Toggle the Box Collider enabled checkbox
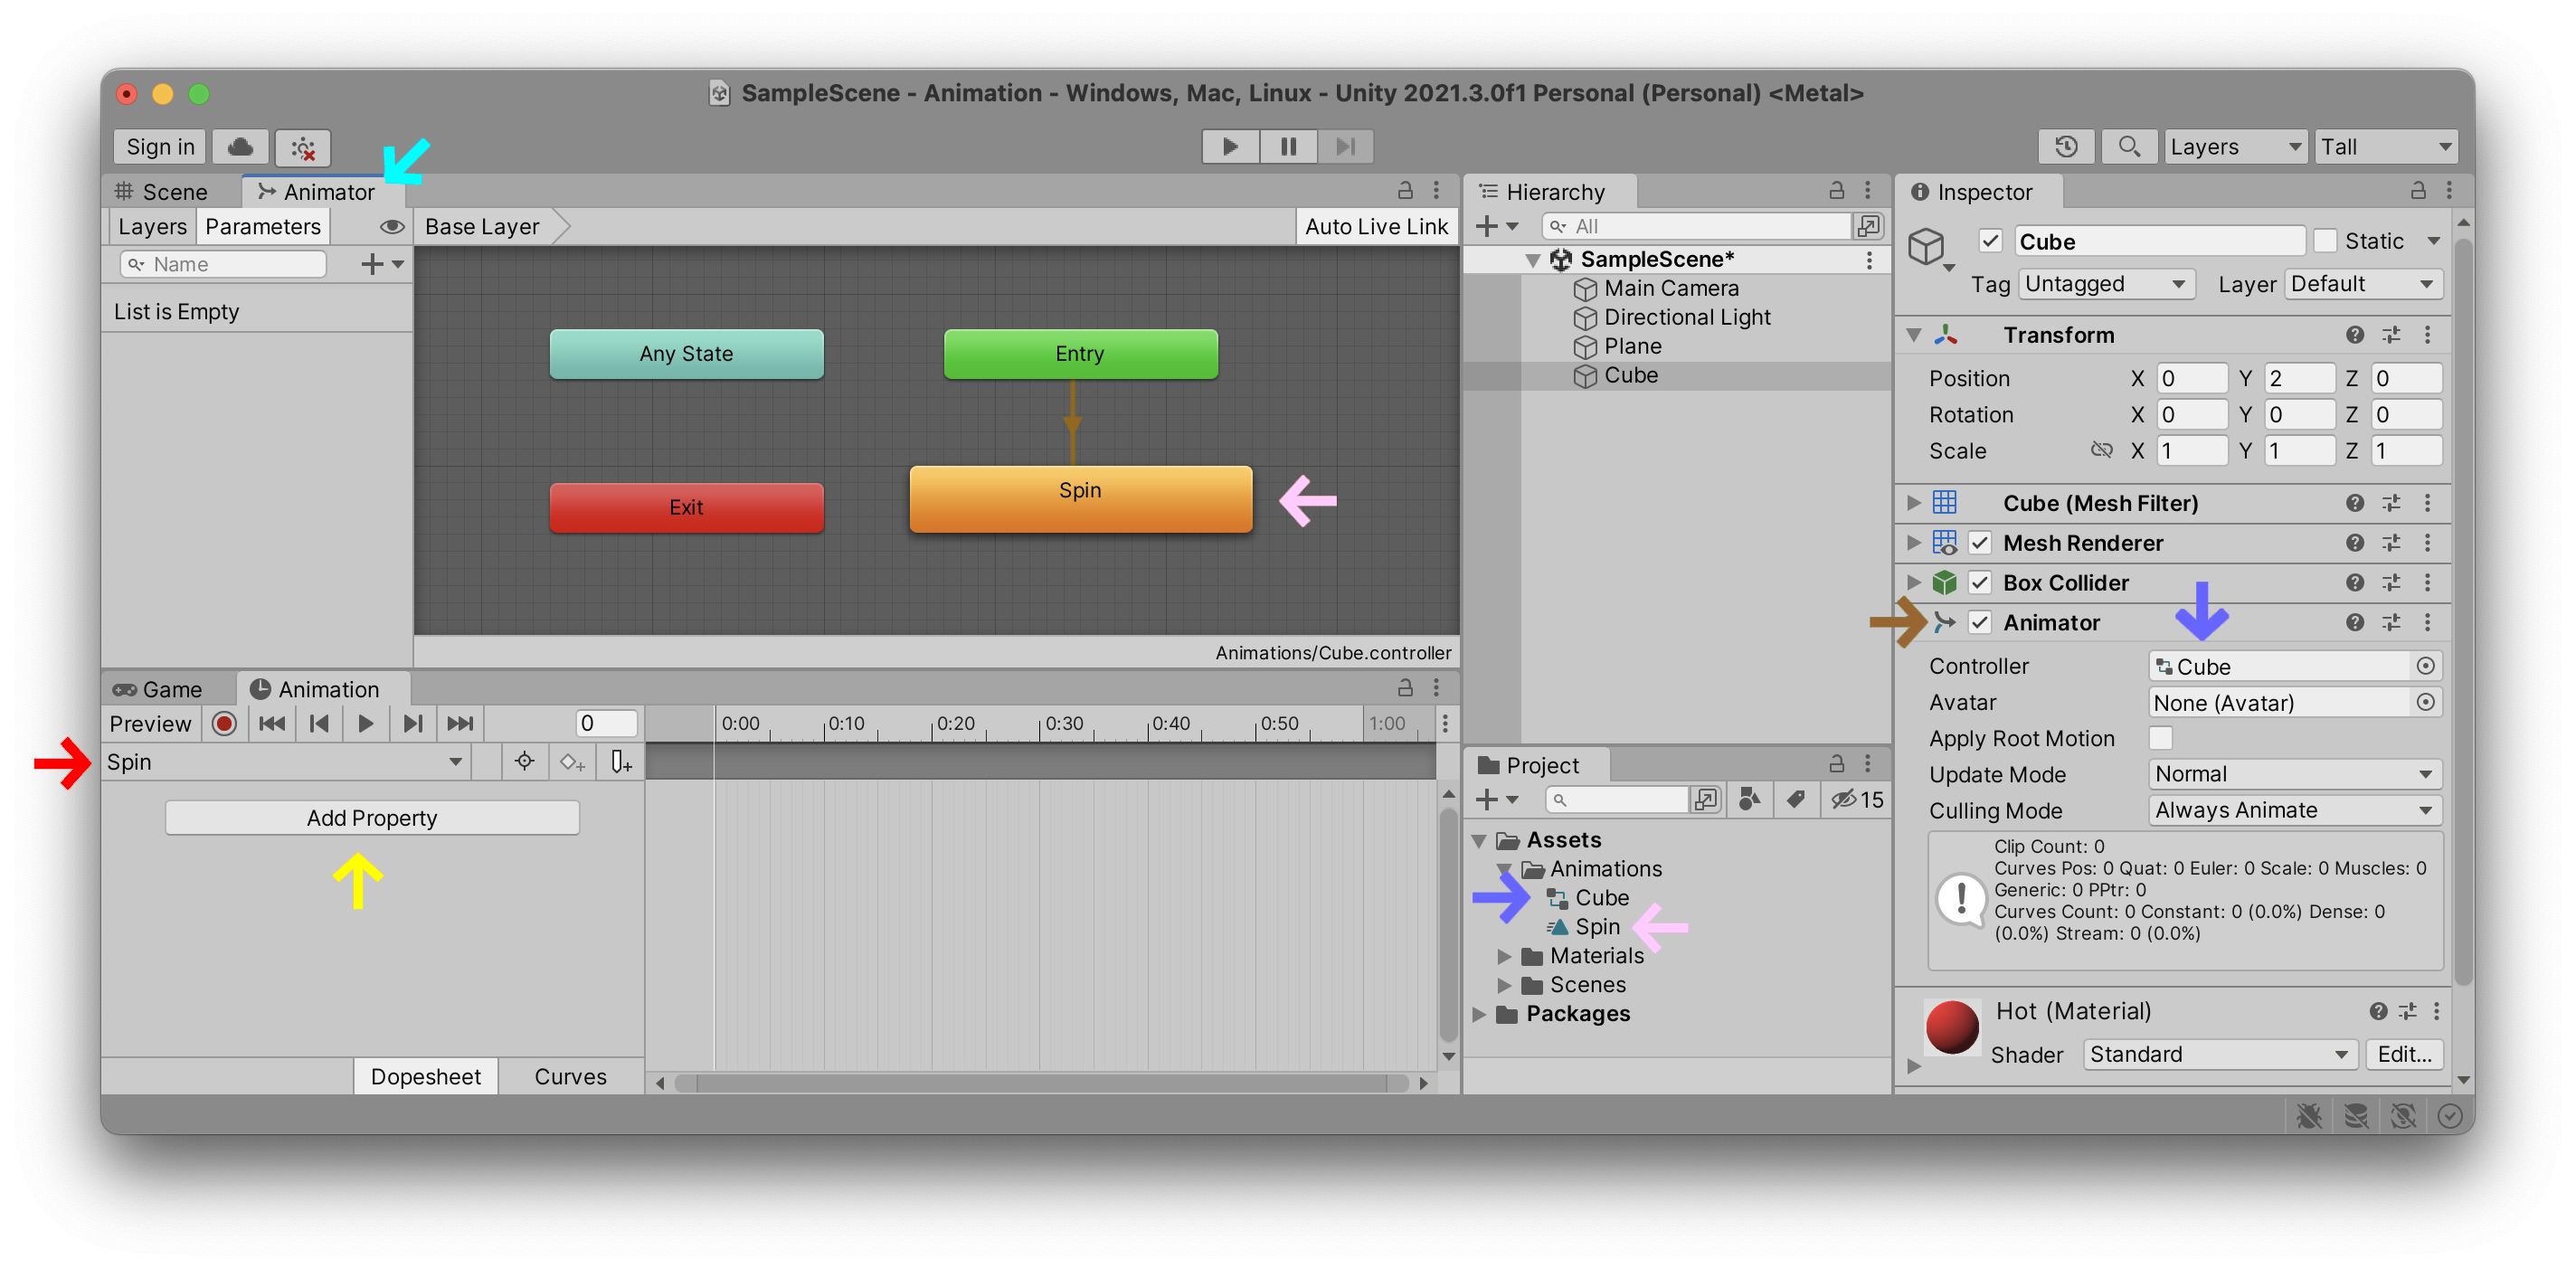The image size is (2576, 1268). (1984, 580)
